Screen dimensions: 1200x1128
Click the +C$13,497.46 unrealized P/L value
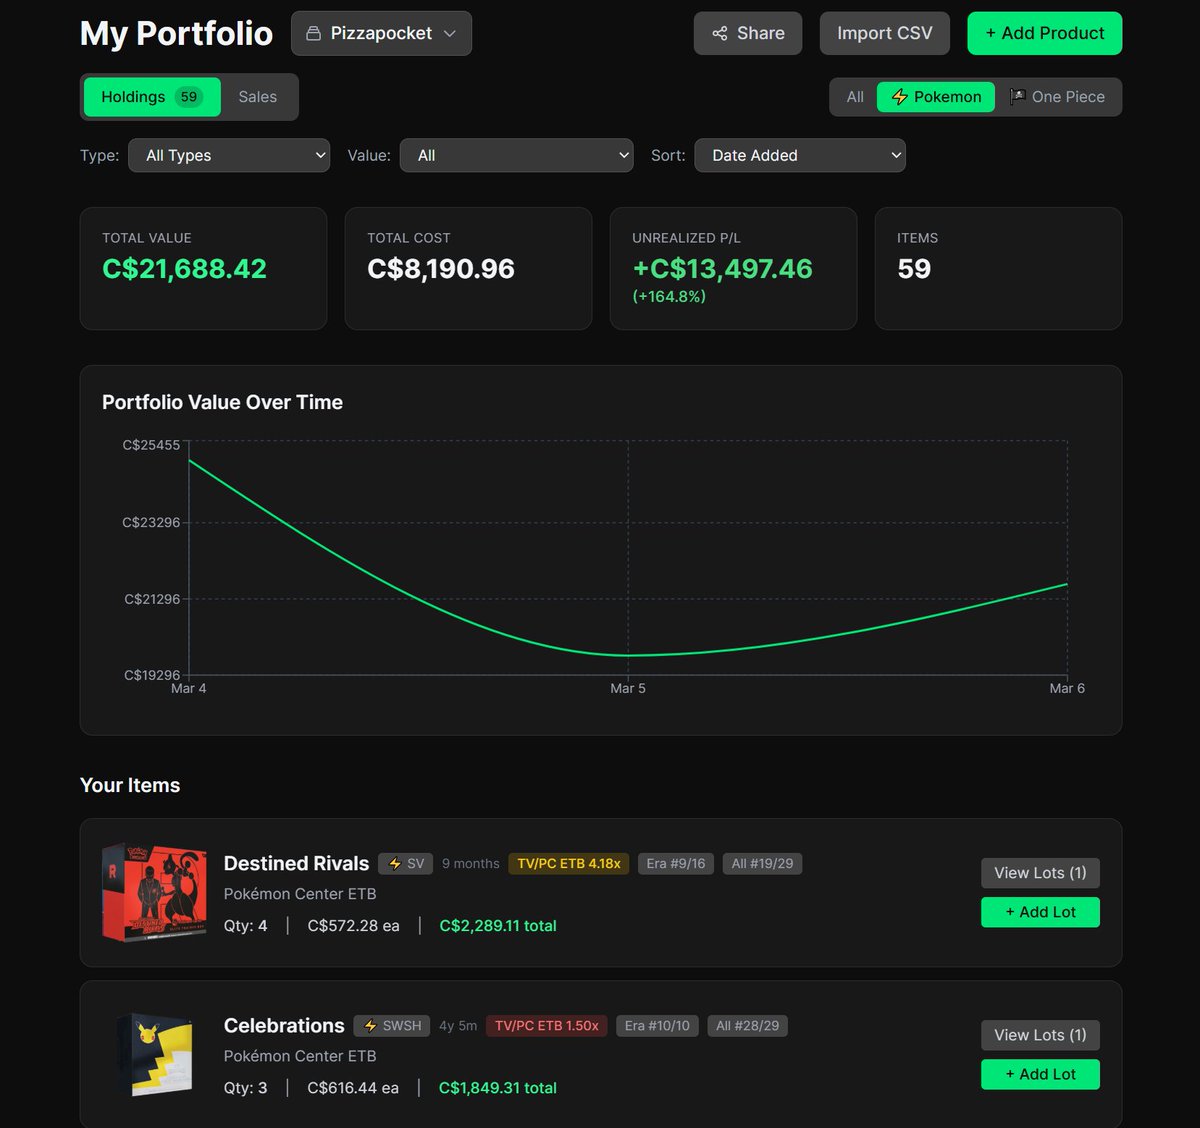click(x=722, y=269)
